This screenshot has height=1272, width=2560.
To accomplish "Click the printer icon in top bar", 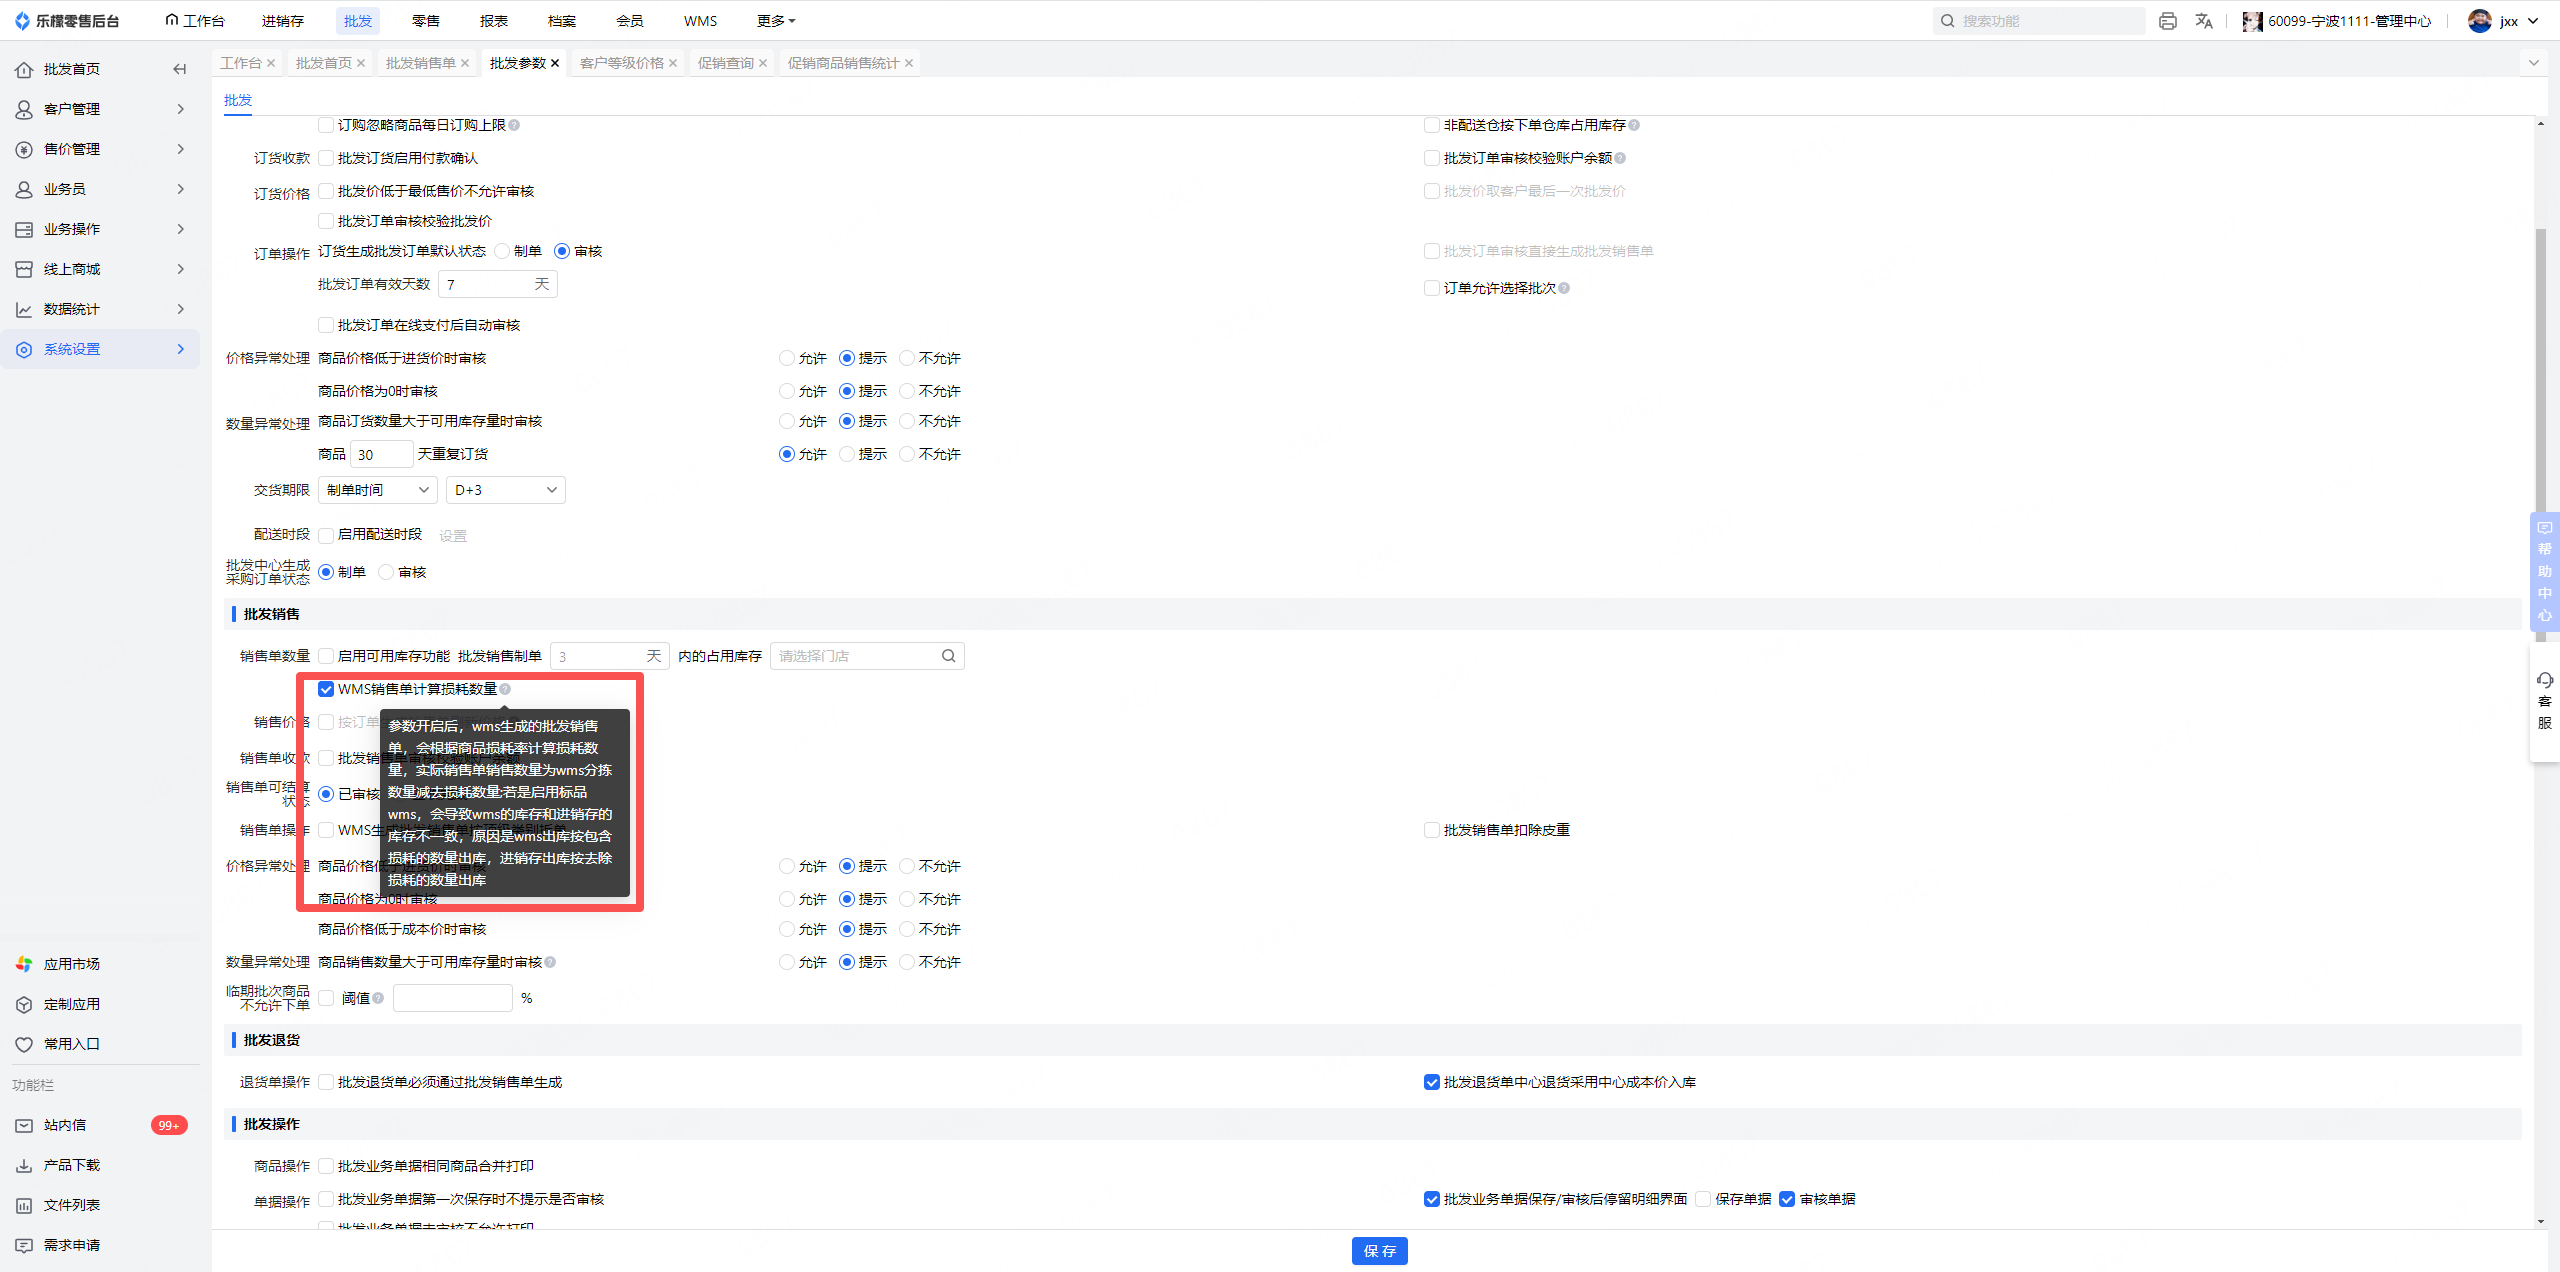I will click(2167, 21).
